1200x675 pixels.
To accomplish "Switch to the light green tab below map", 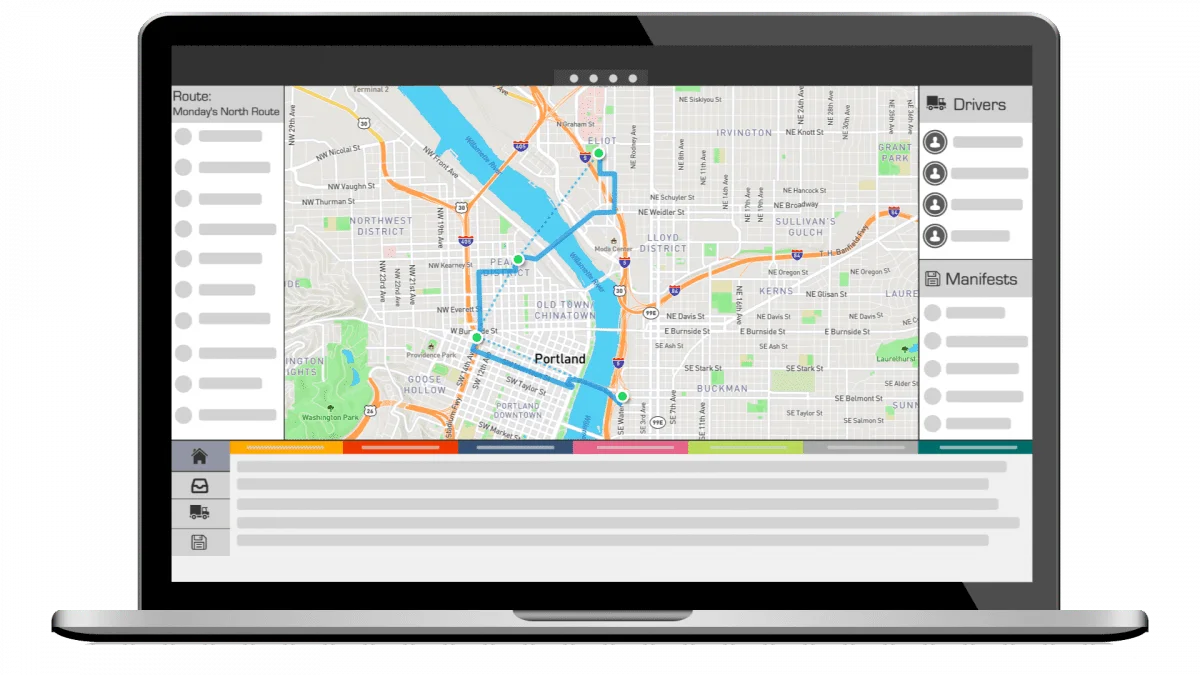I will [745, 447].
